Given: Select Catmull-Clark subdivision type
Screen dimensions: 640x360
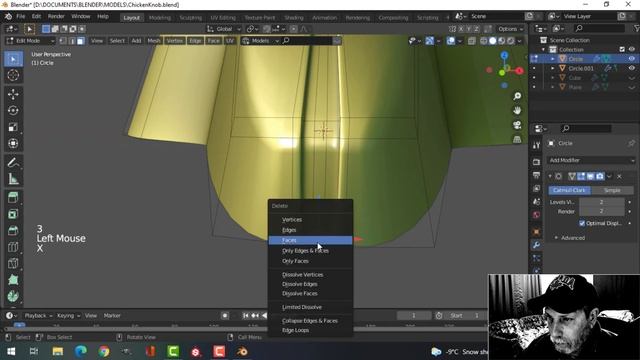Looking at the screenshot, I should pyautogui.click(x=569, y=190).
